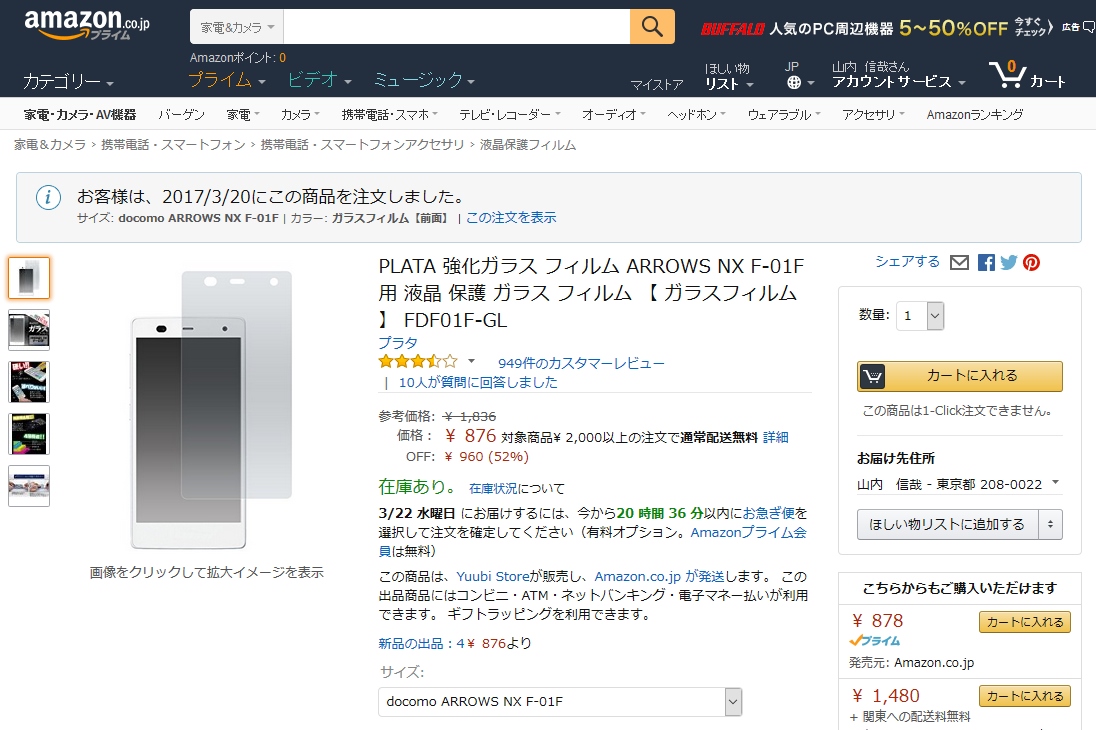The image size is (1096, 730).
Task: Open the ミュージック dropdown
Action: [x=424, y=80]
